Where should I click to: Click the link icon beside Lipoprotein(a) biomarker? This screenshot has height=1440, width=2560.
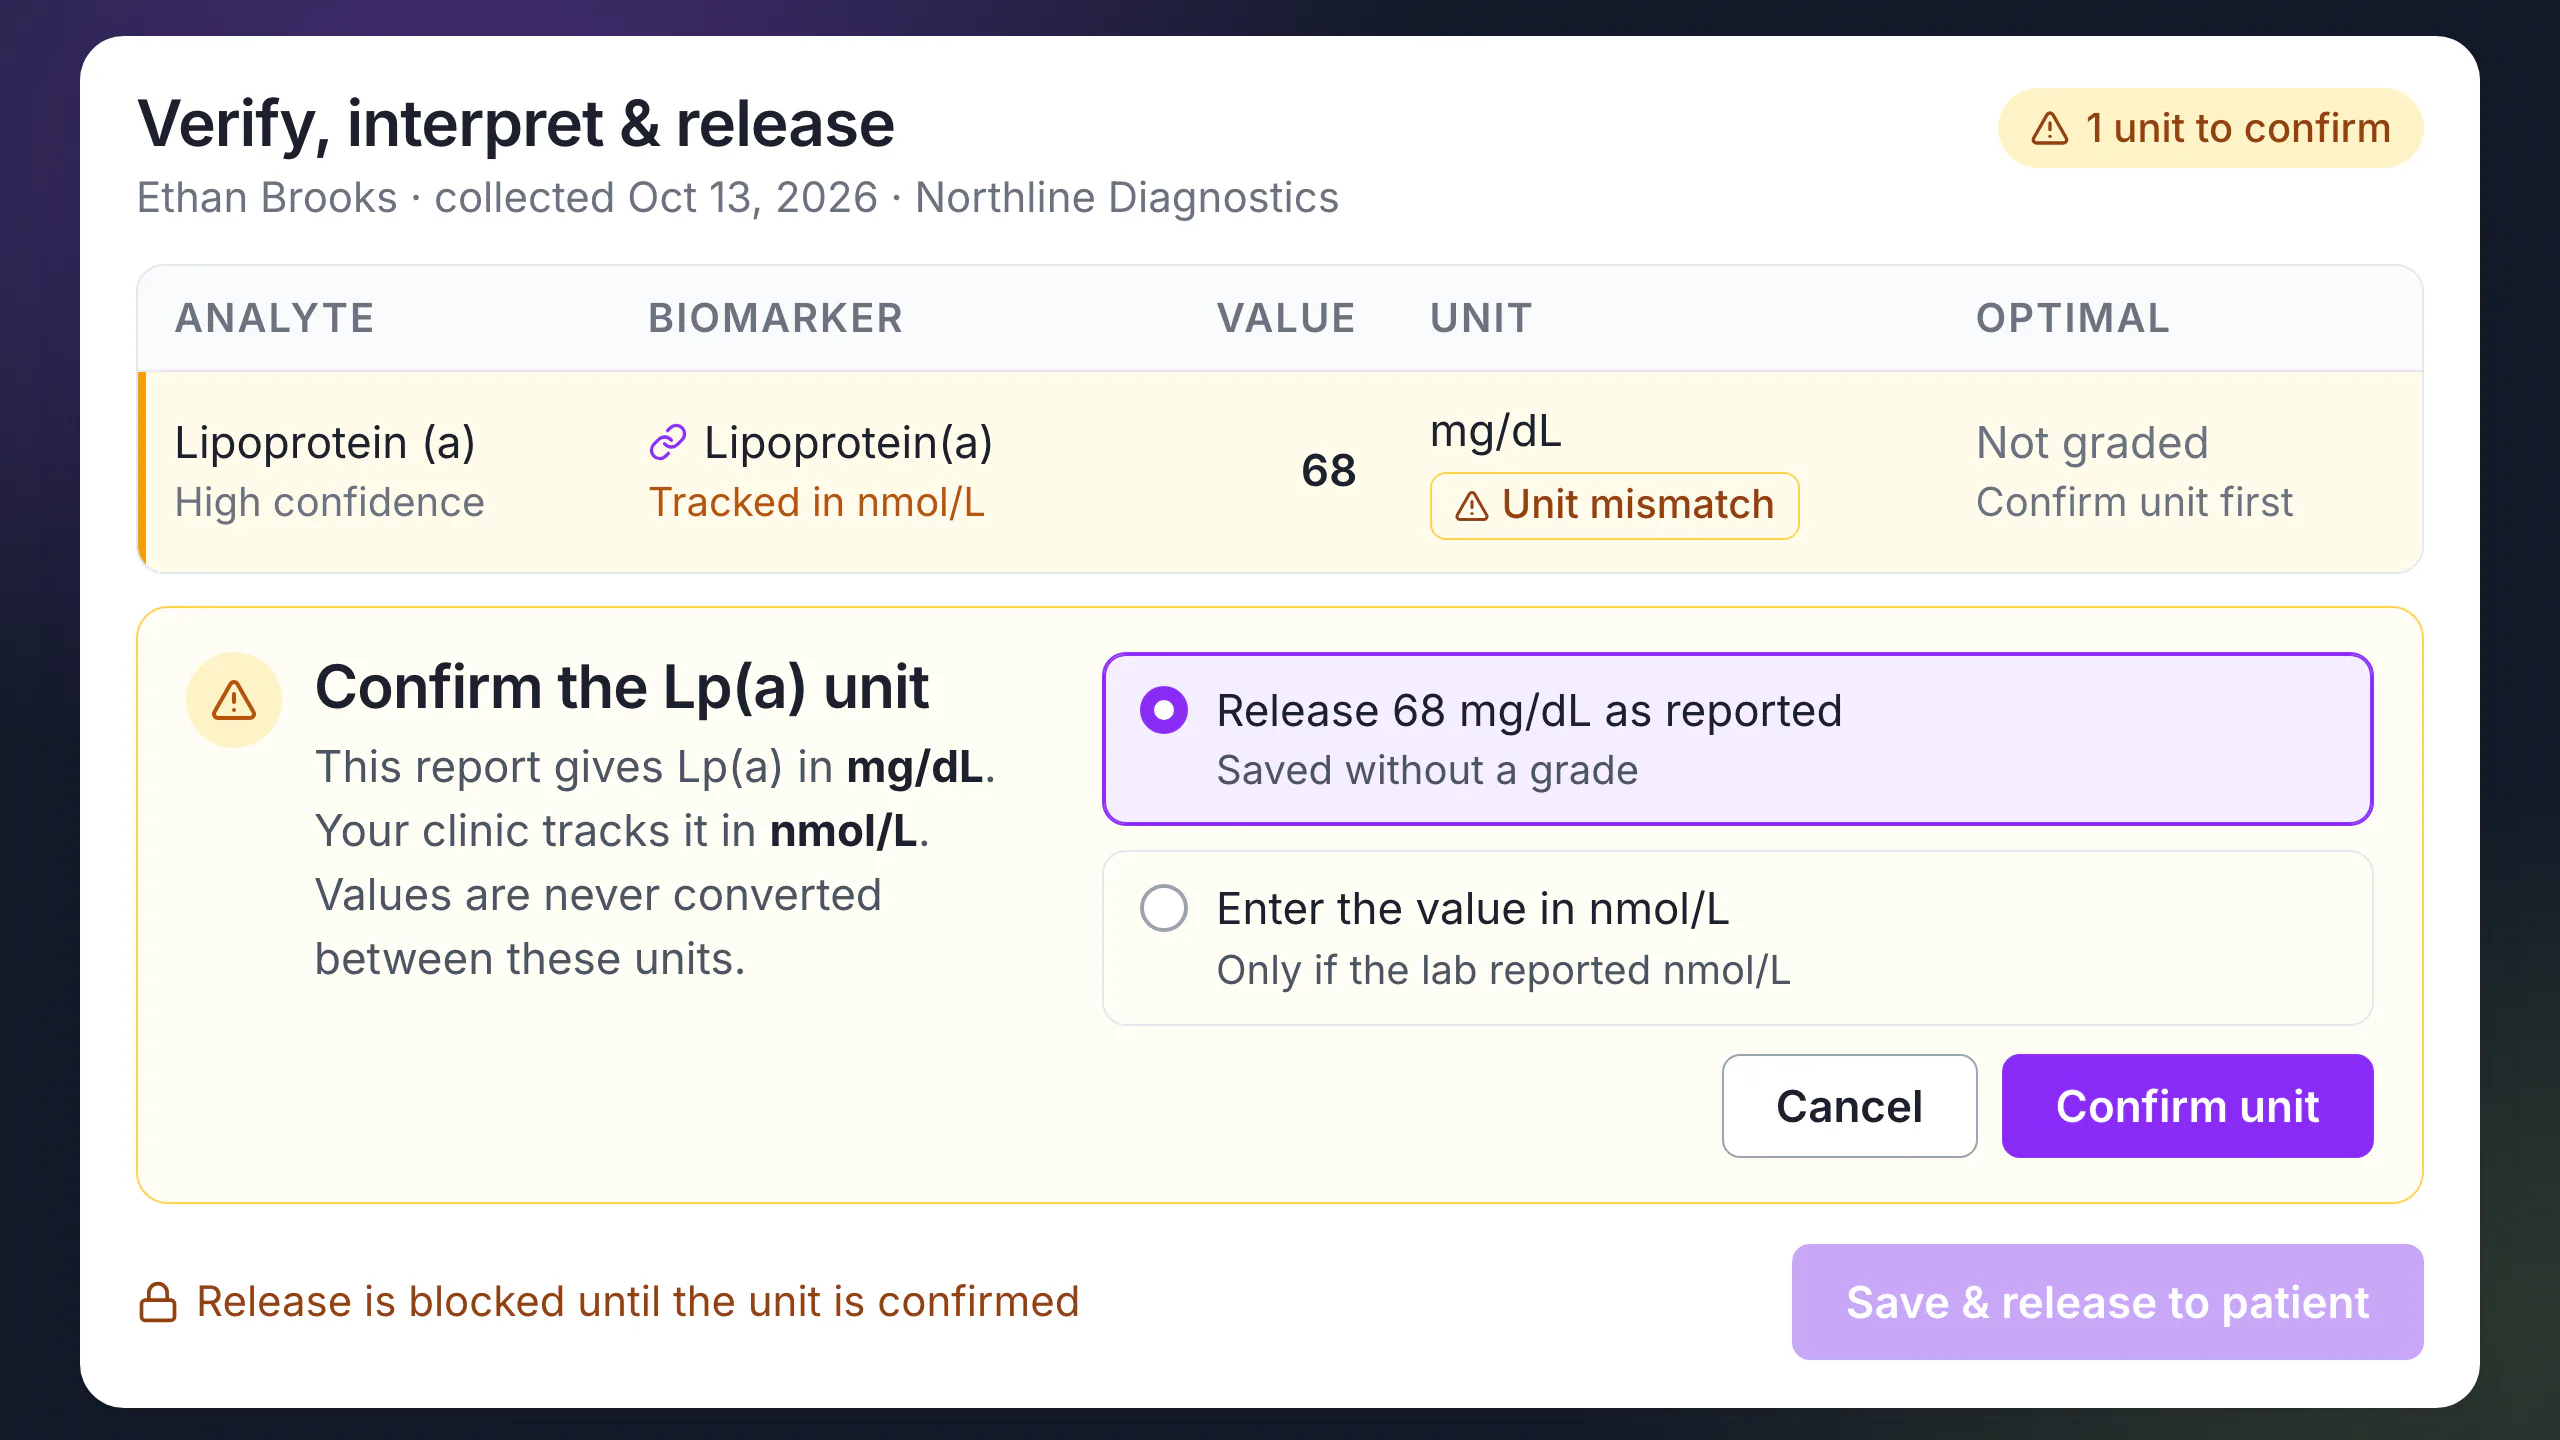click(667, 442)
